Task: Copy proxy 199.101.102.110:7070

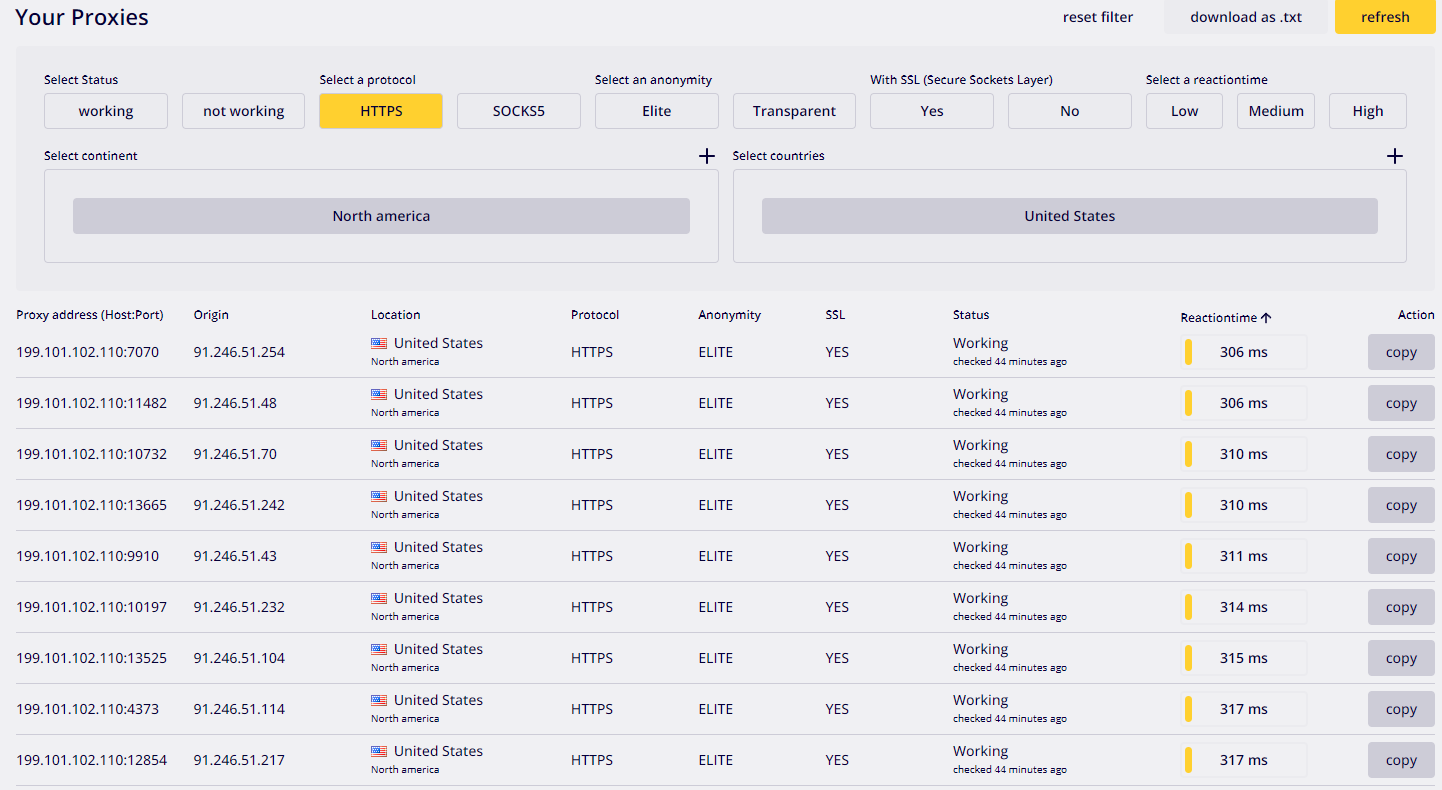Action: tap(1400, 352)
